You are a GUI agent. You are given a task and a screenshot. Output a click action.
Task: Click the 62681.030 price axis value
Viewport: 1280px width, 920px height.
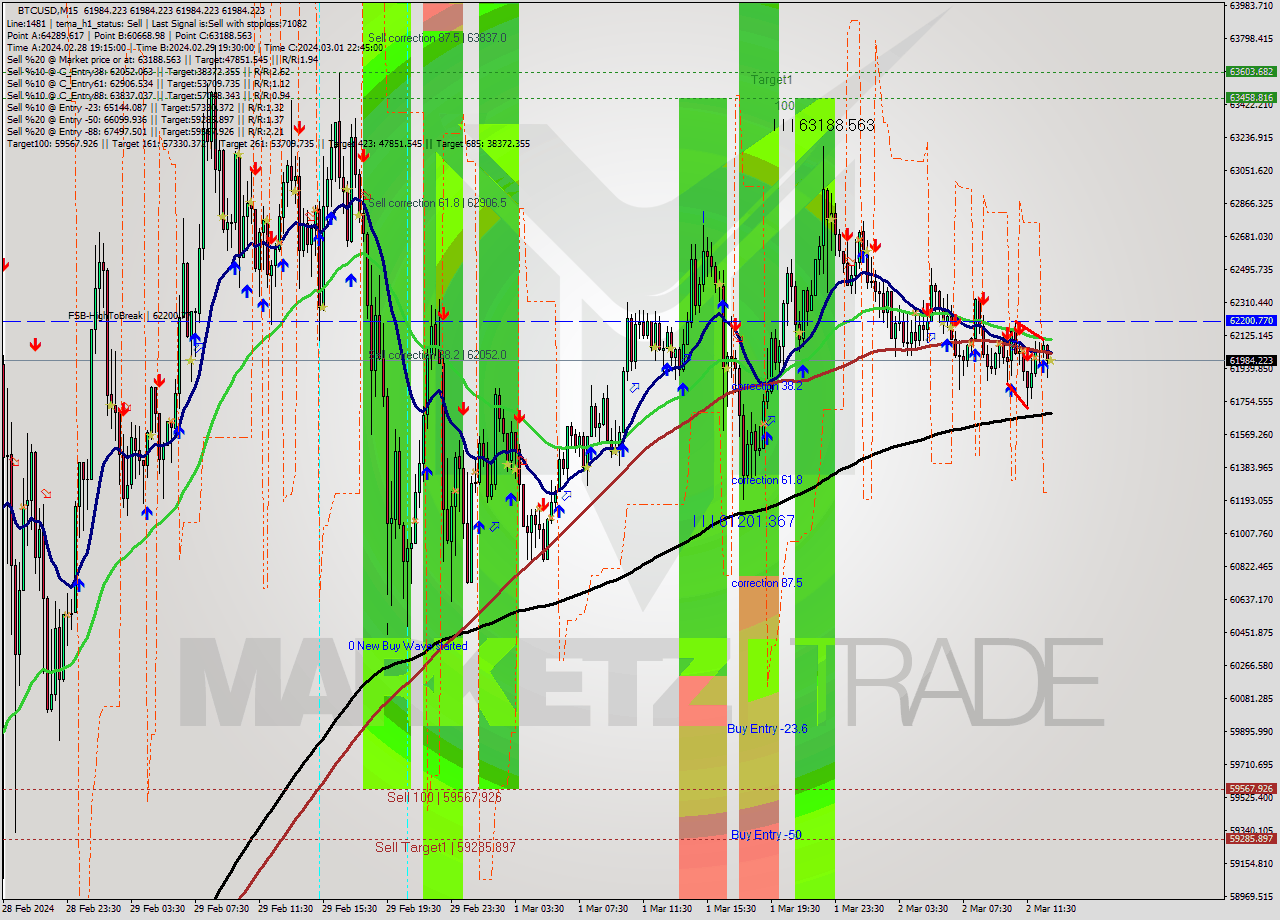(x=1251, y=237)
